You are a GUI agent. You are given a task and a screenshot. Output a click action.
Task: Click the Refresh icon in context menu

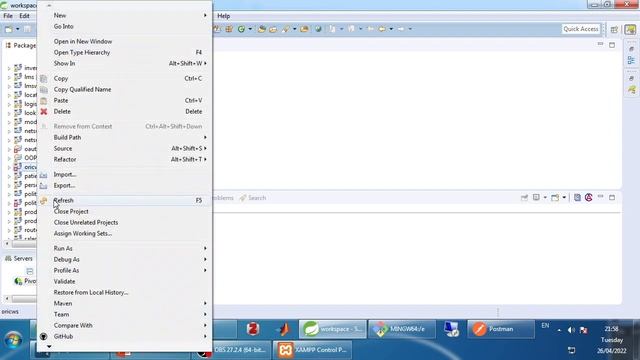click(x=44, y=200)
